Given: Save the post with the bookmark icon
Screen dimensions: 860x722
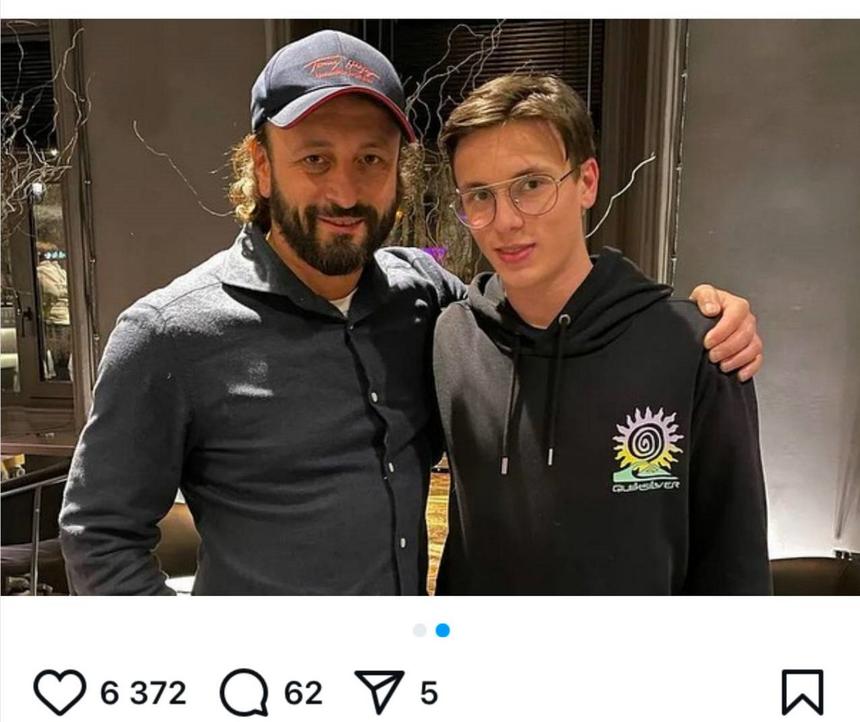Looking at the screenshot, I should (x=802, y=692).
